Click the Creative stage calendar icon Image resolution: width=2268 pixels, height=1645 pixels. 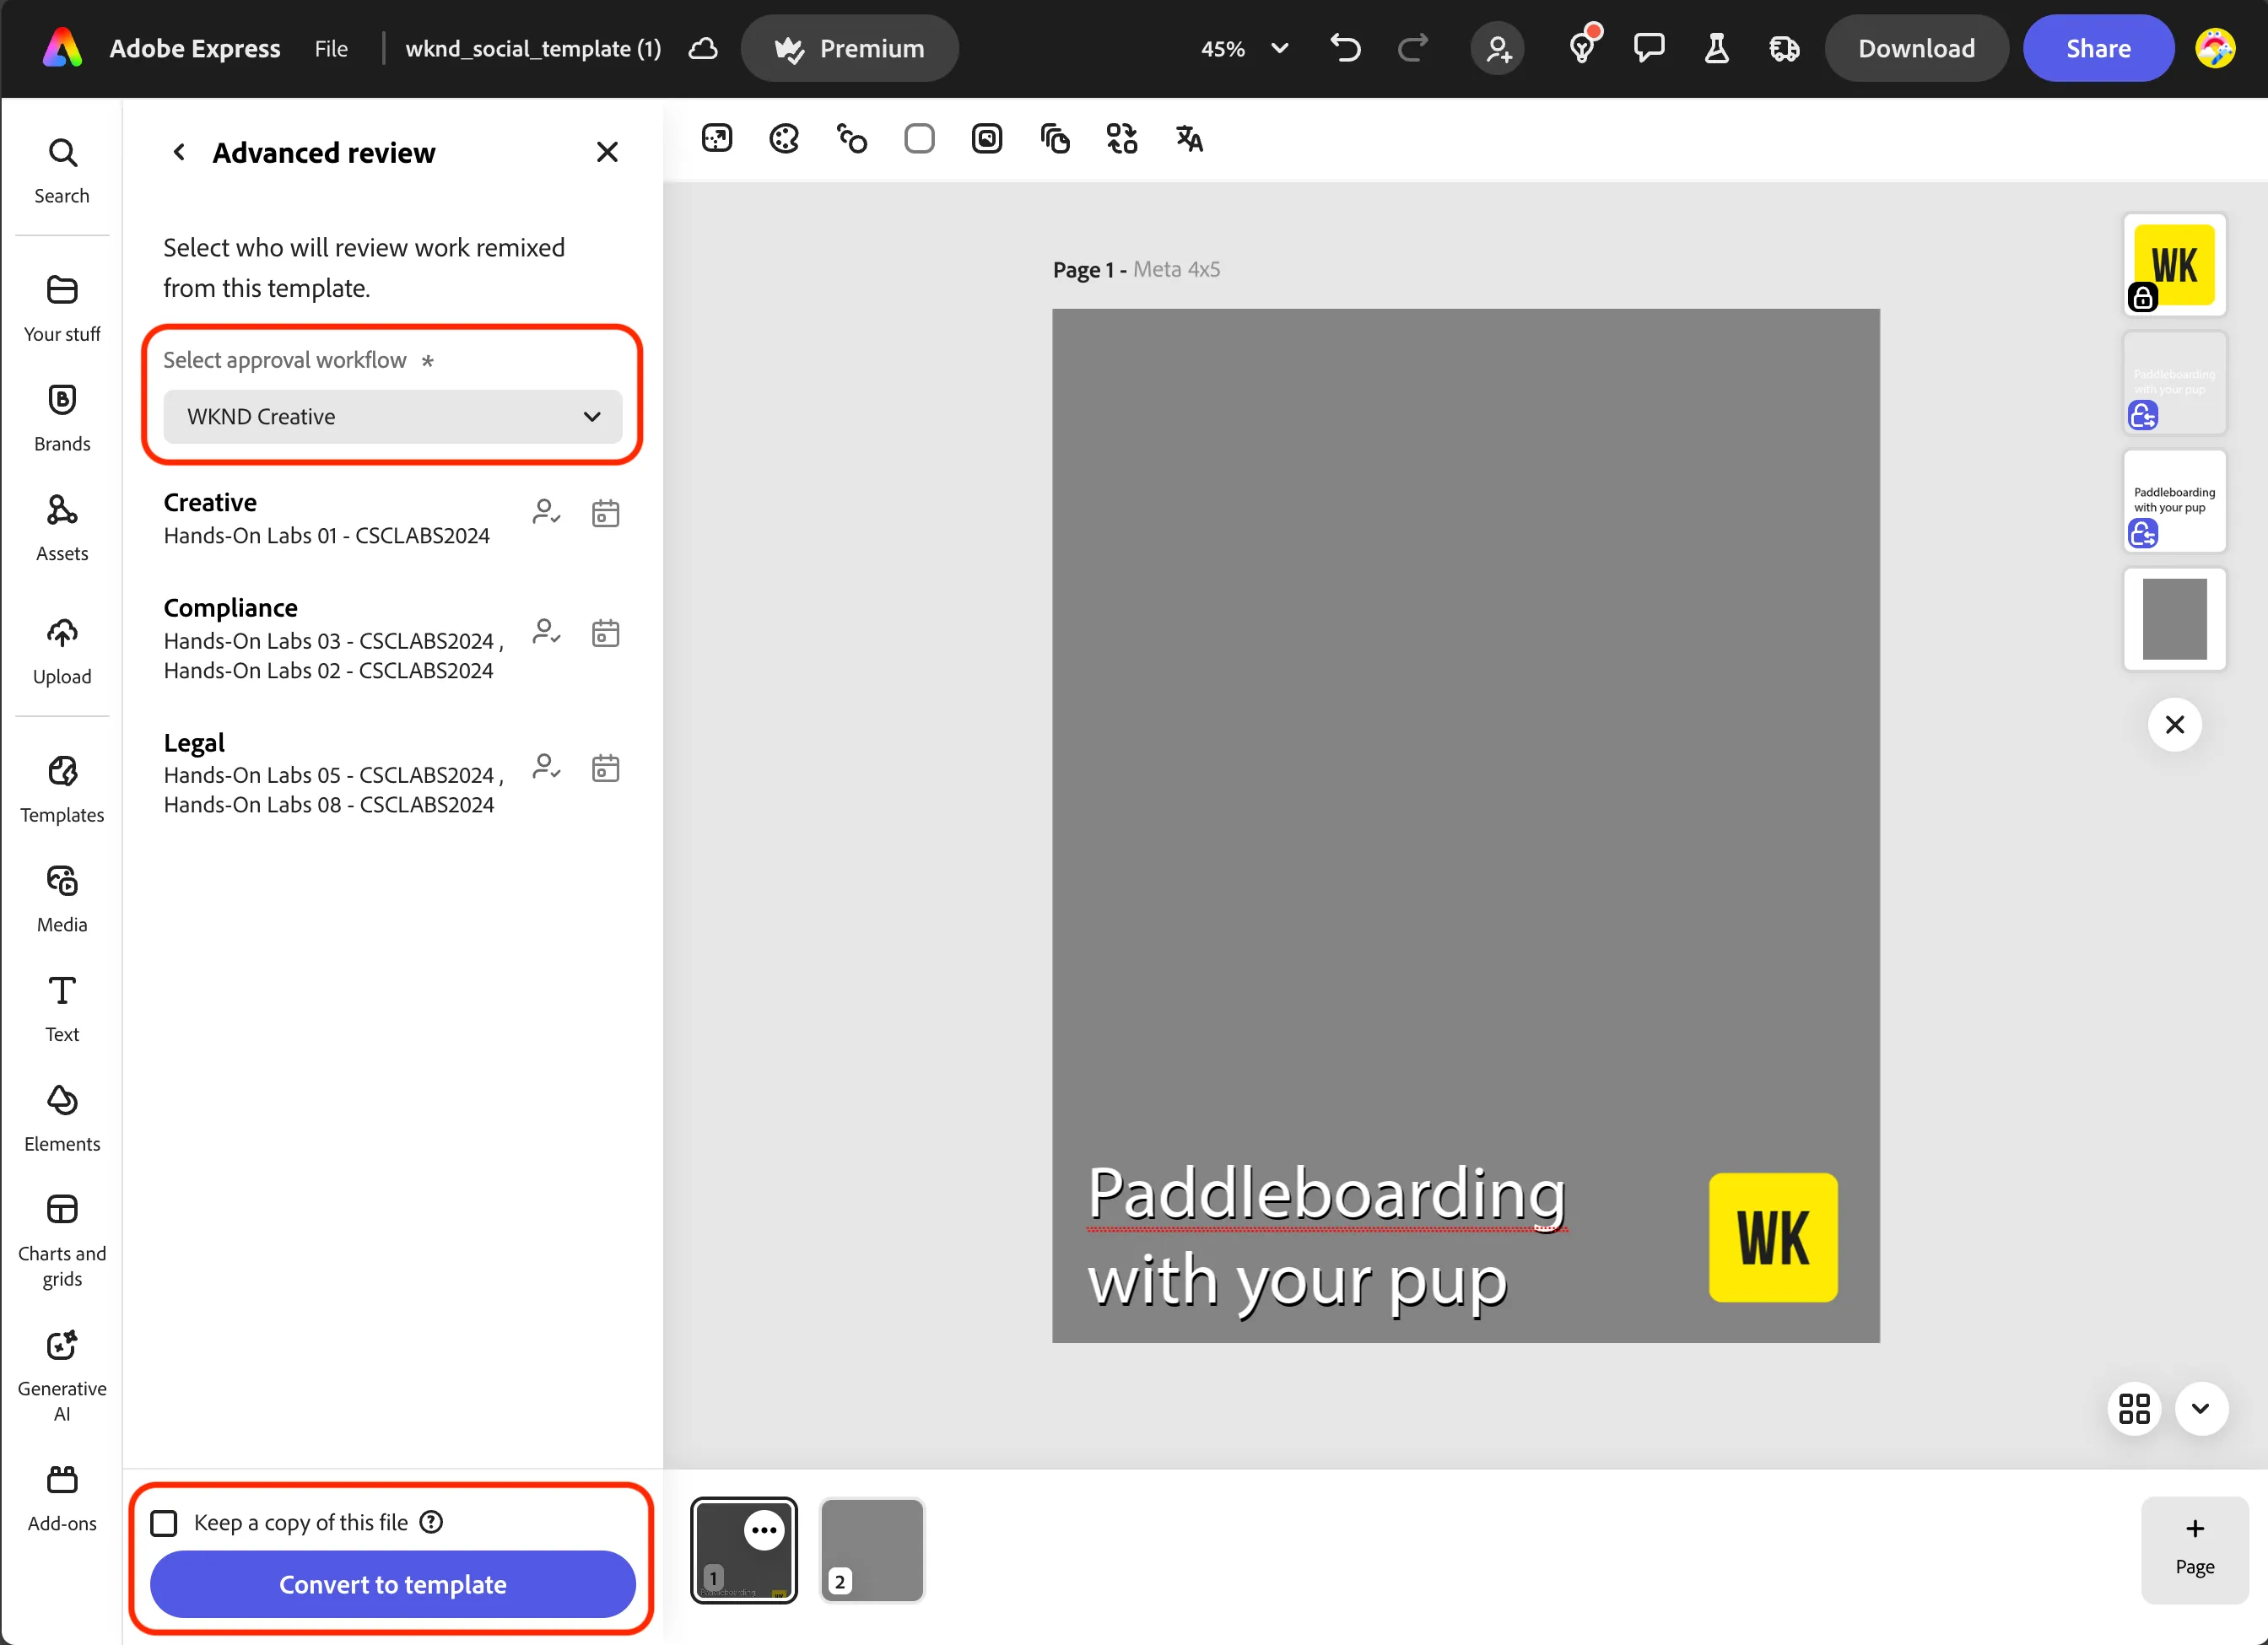click(605, 513)
